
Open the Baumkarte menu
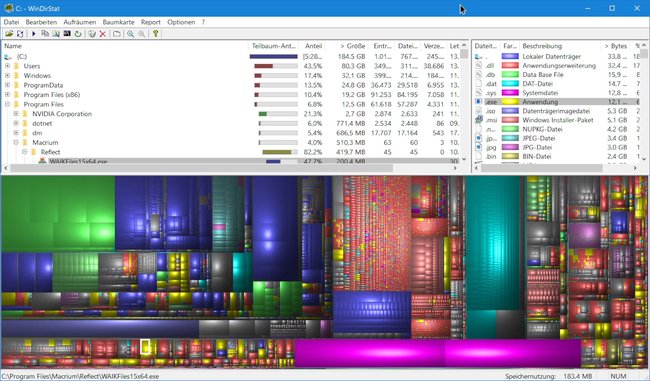118,22
